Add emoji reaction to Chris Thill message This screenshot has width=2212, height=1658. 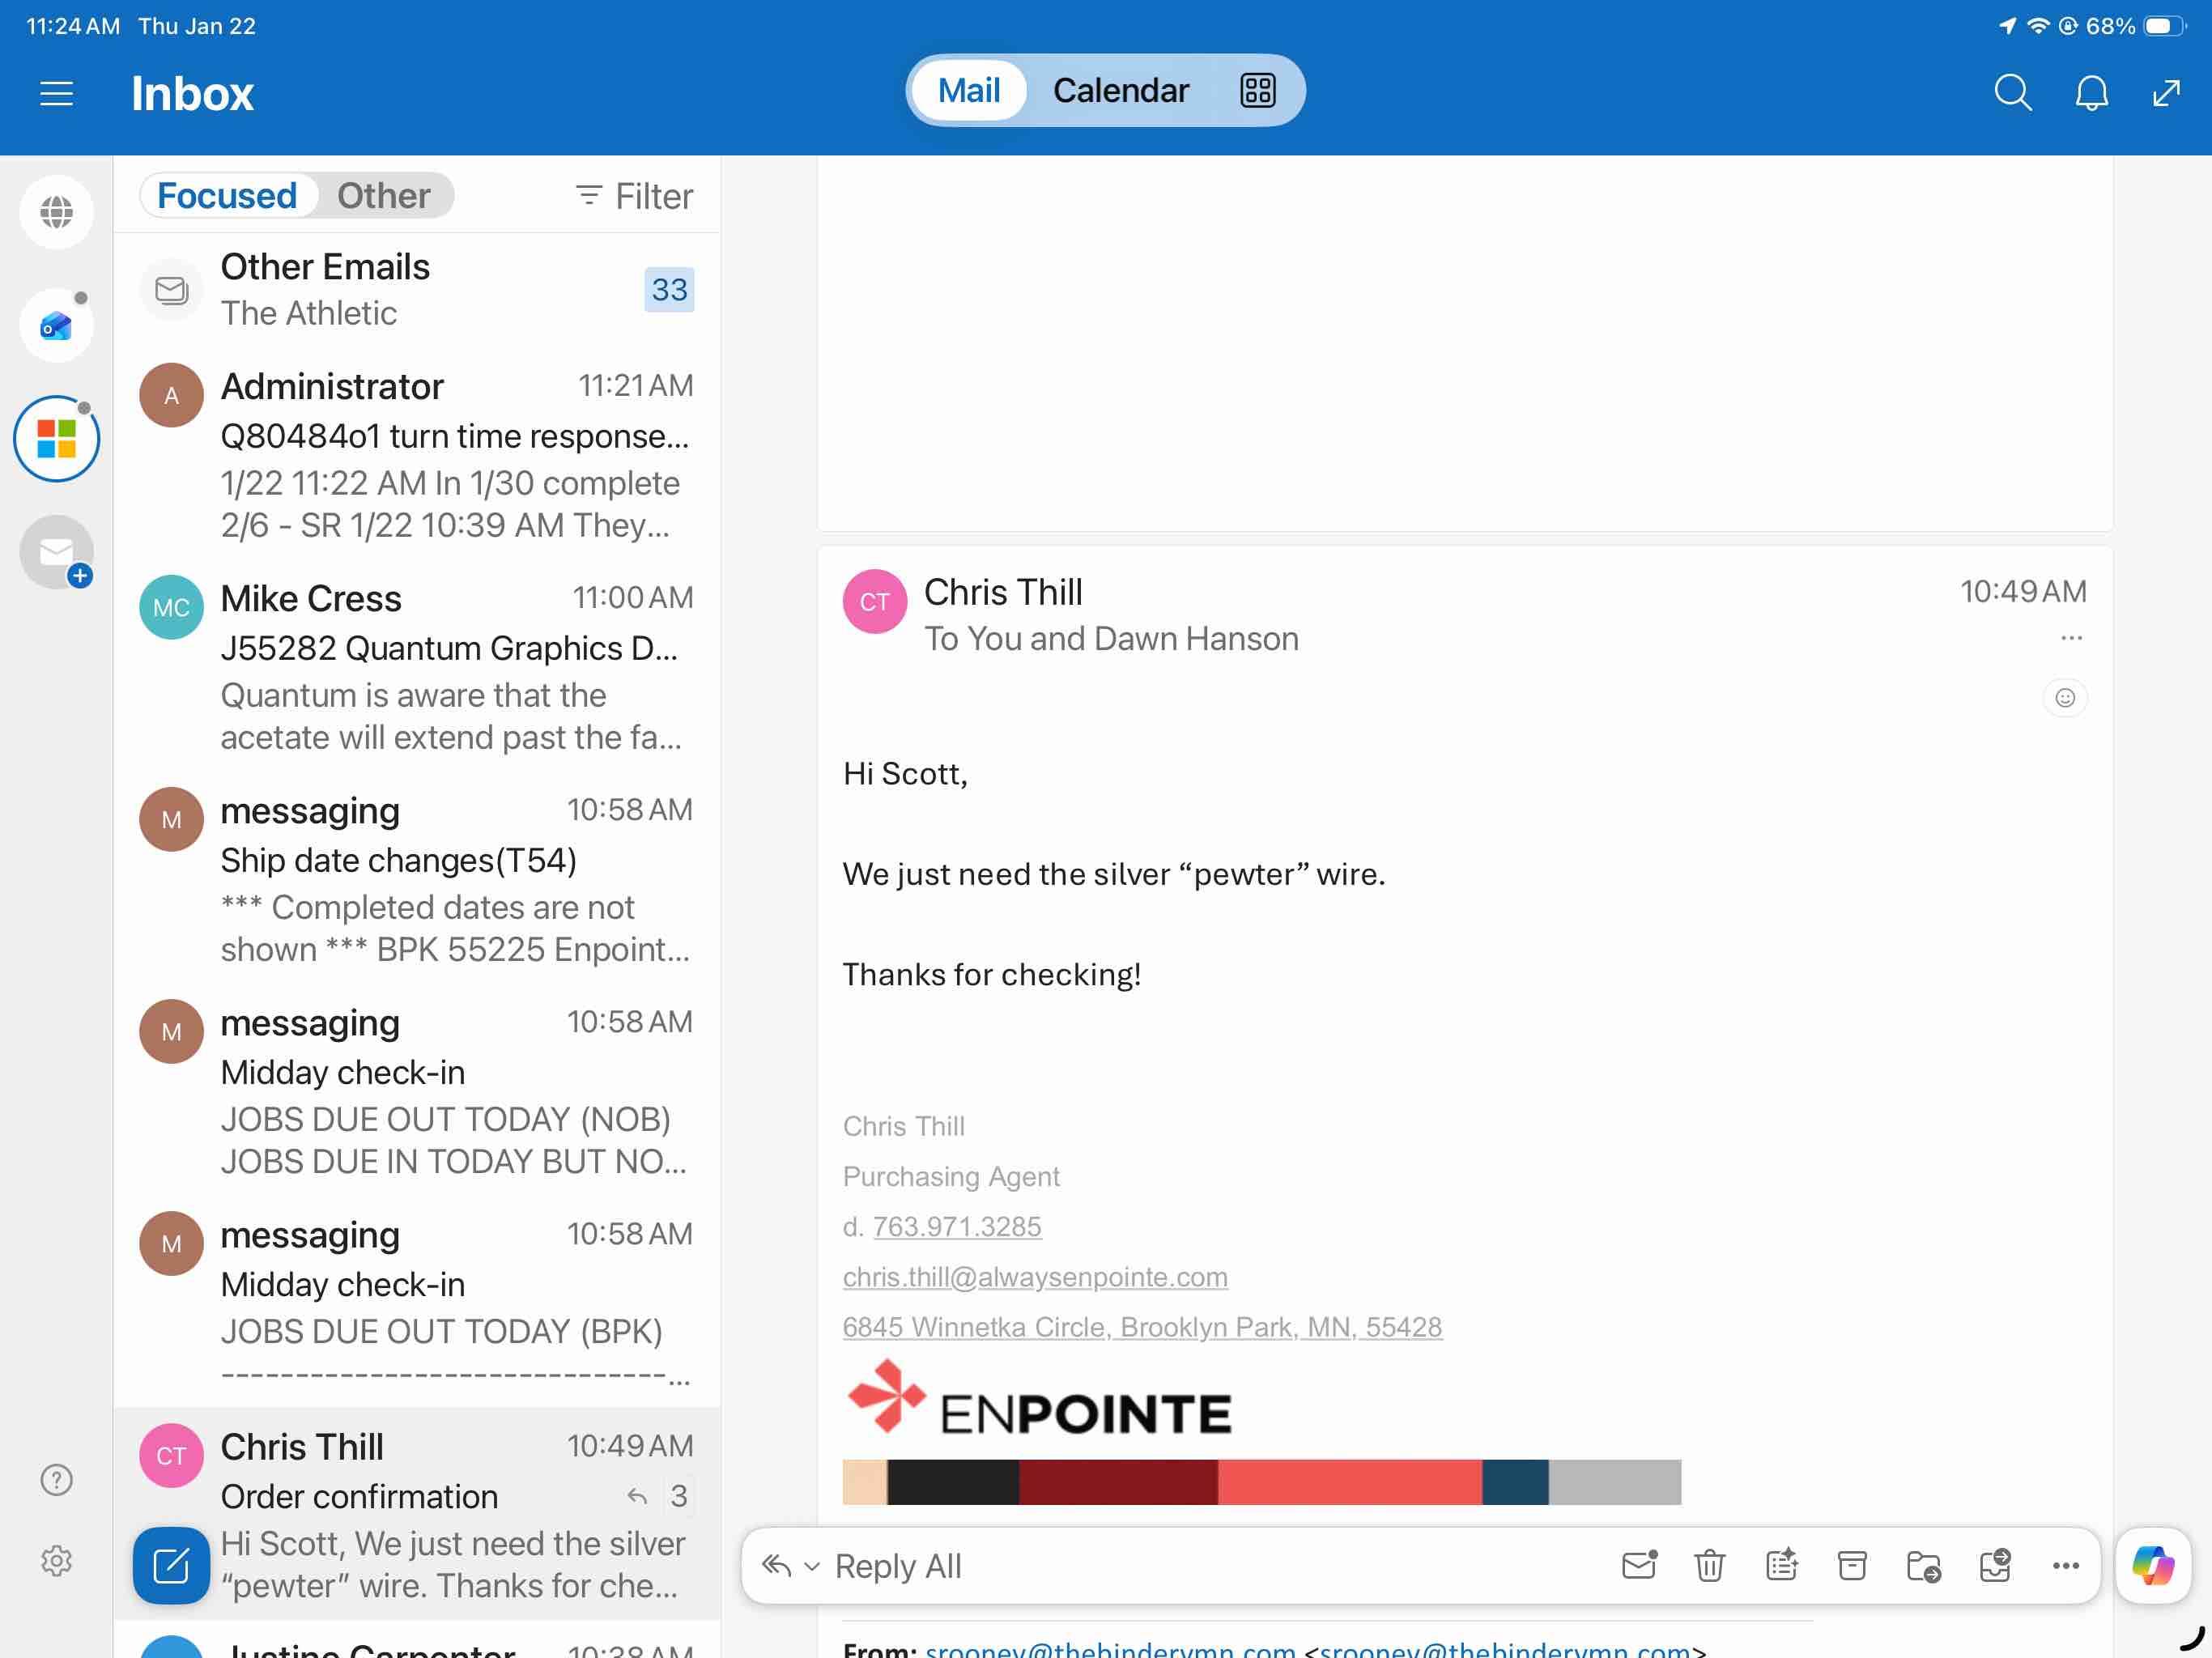pos(2065,698)
